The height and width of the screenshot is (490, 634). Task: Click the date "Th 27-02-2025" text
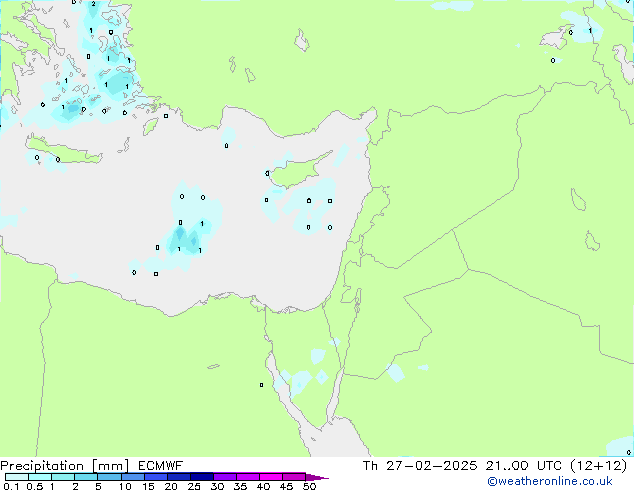pyautogui.click(x=420, y=466)
